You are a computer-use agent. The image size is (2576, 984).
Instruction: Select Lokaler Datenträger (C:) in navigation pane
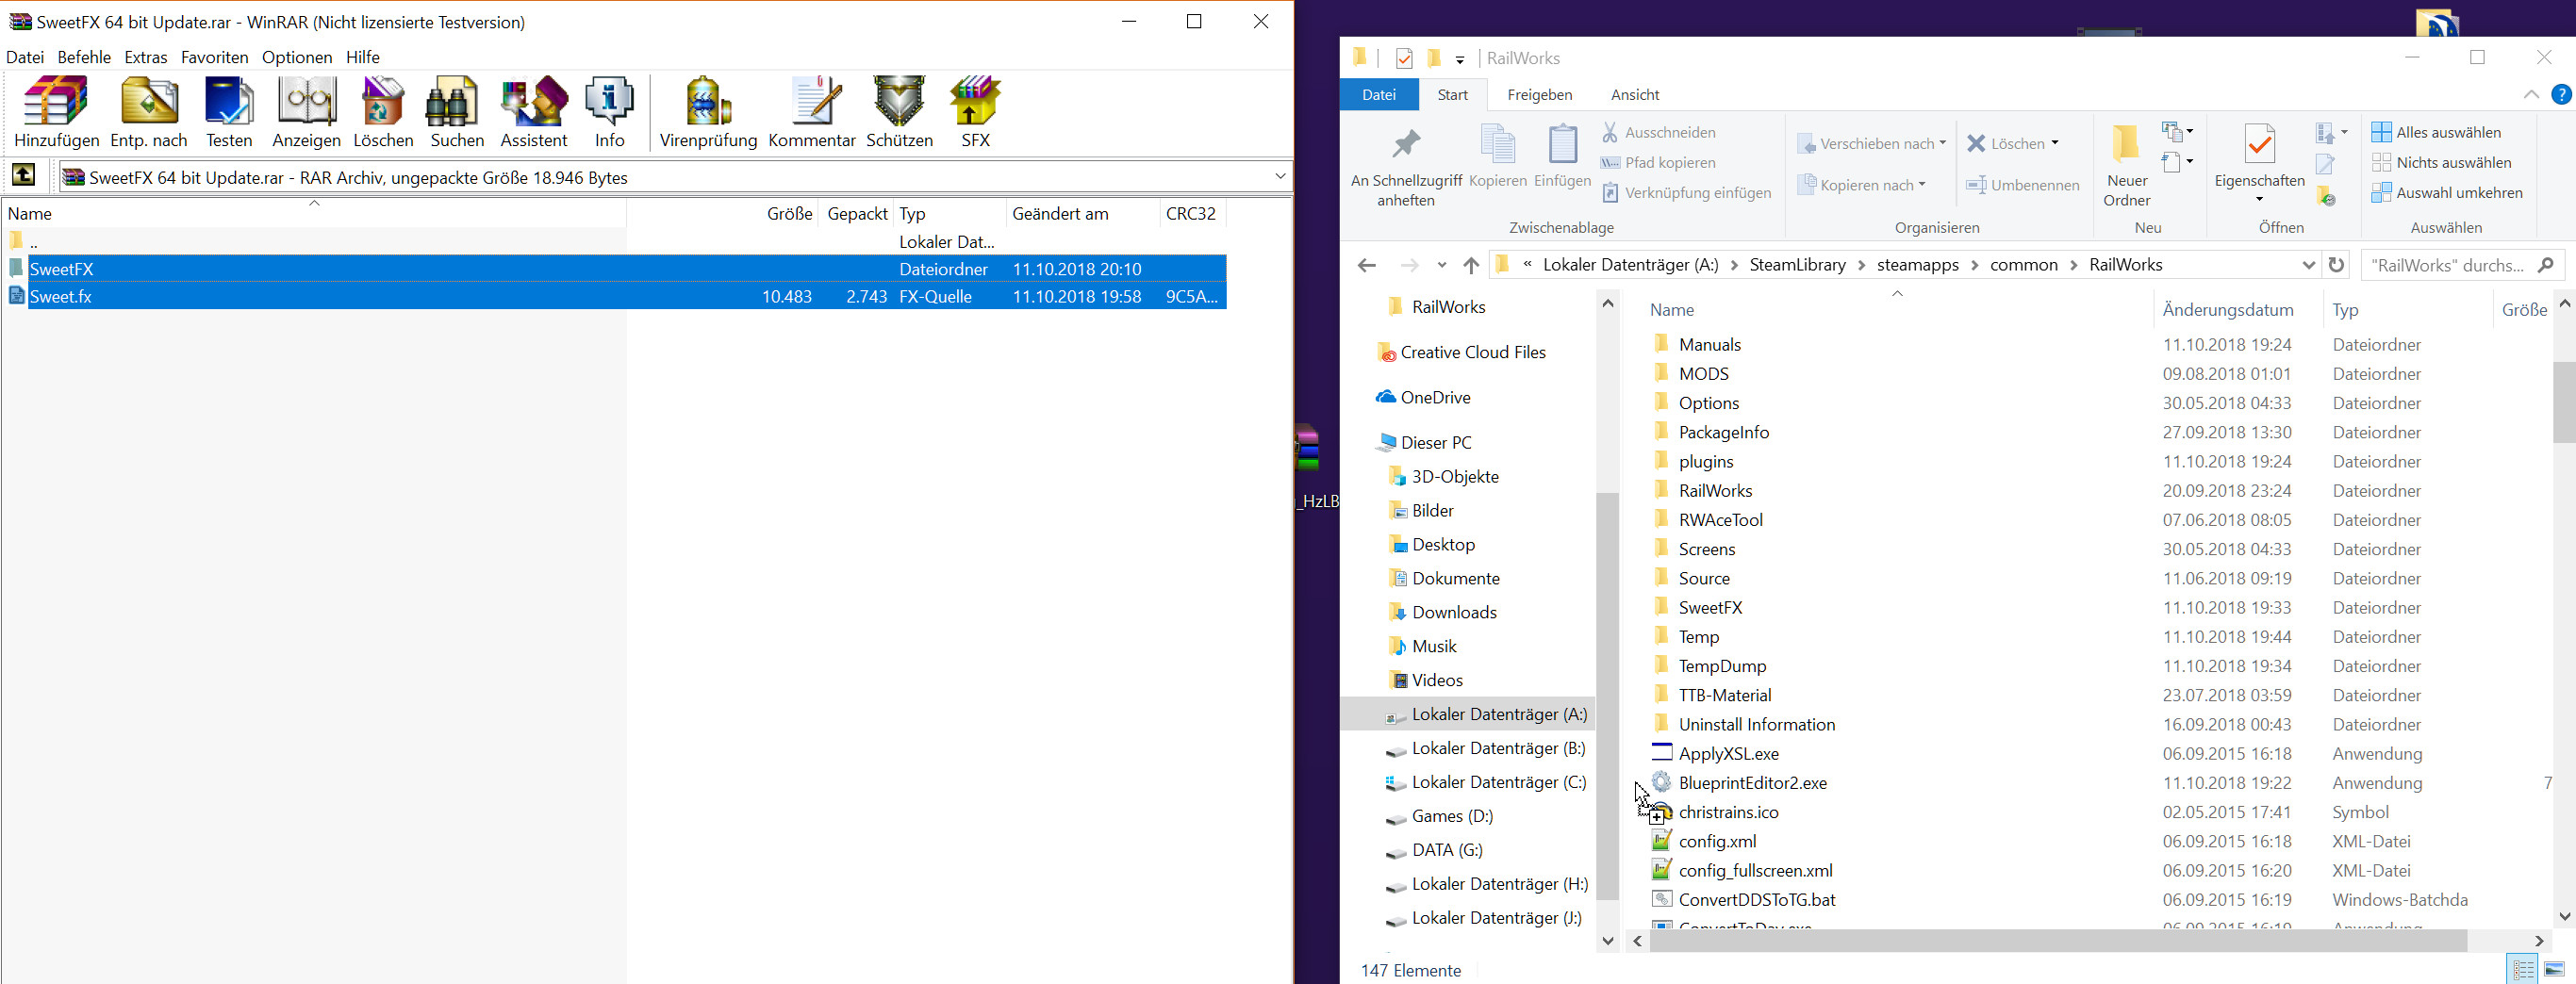tap(1486, 782)
